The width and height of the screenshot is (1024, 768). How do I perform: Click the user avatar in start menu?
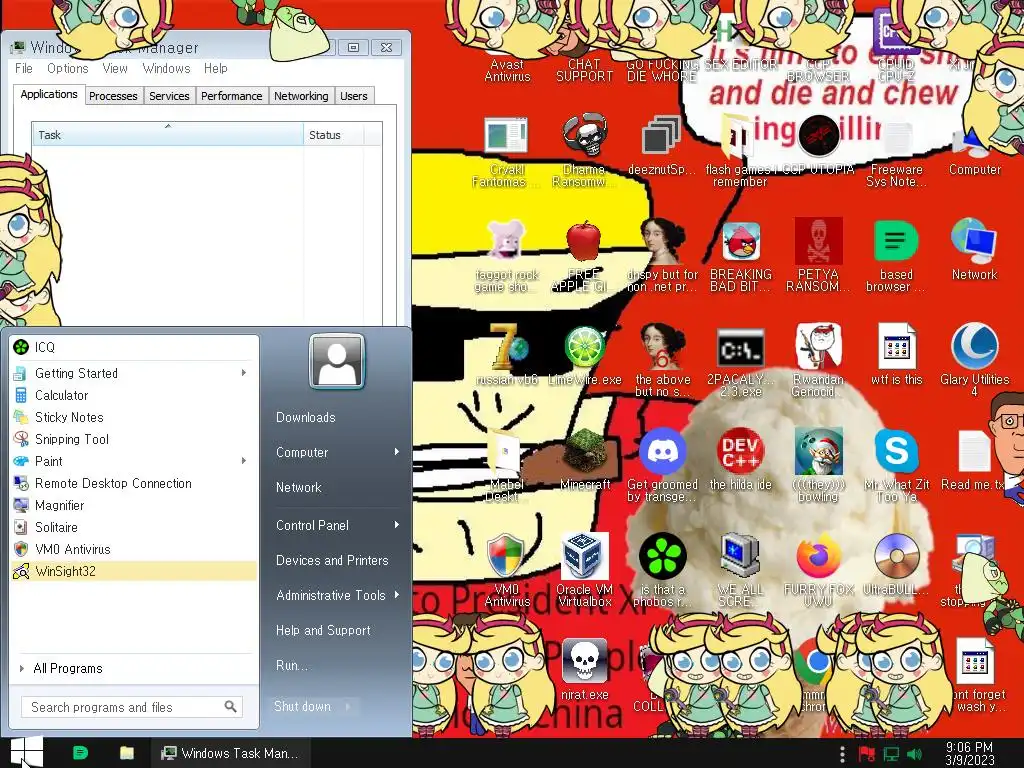click(337, 361)
